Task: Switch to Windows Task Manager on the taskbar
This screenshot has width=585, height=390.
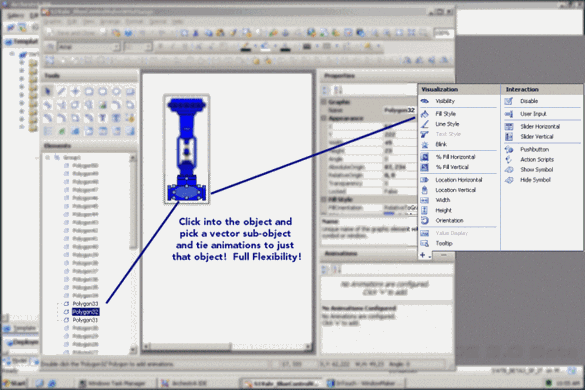Action: [117, 383]
